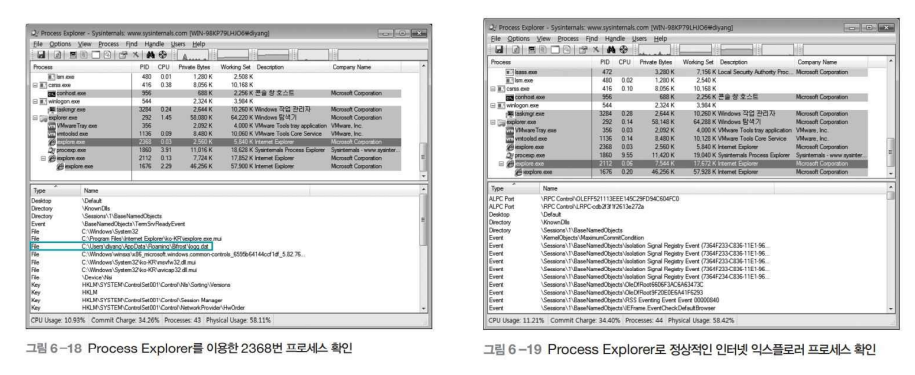
Task: Collapse iexplore.exe PID 2112 node in Figure 6-19 window
Action: [x=501, y=164]
